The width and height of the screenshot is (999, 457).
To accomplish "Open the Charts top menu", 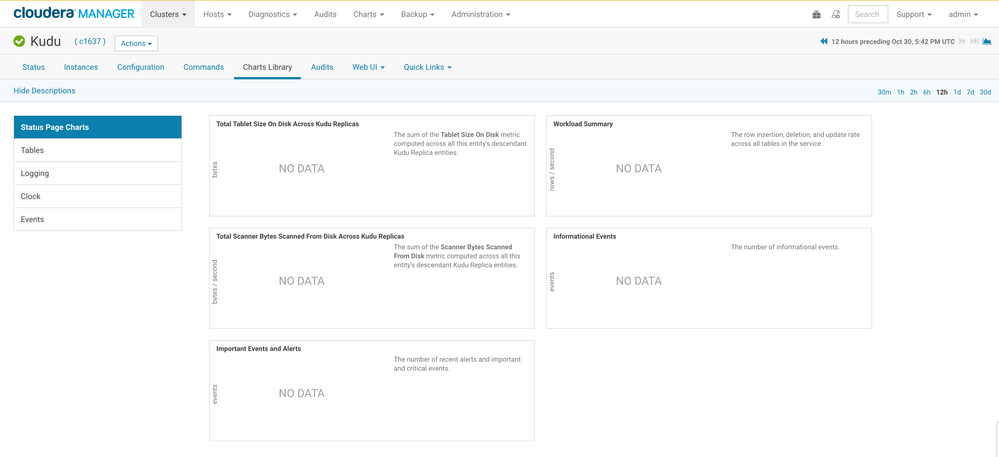I will (x=369, y=14).
